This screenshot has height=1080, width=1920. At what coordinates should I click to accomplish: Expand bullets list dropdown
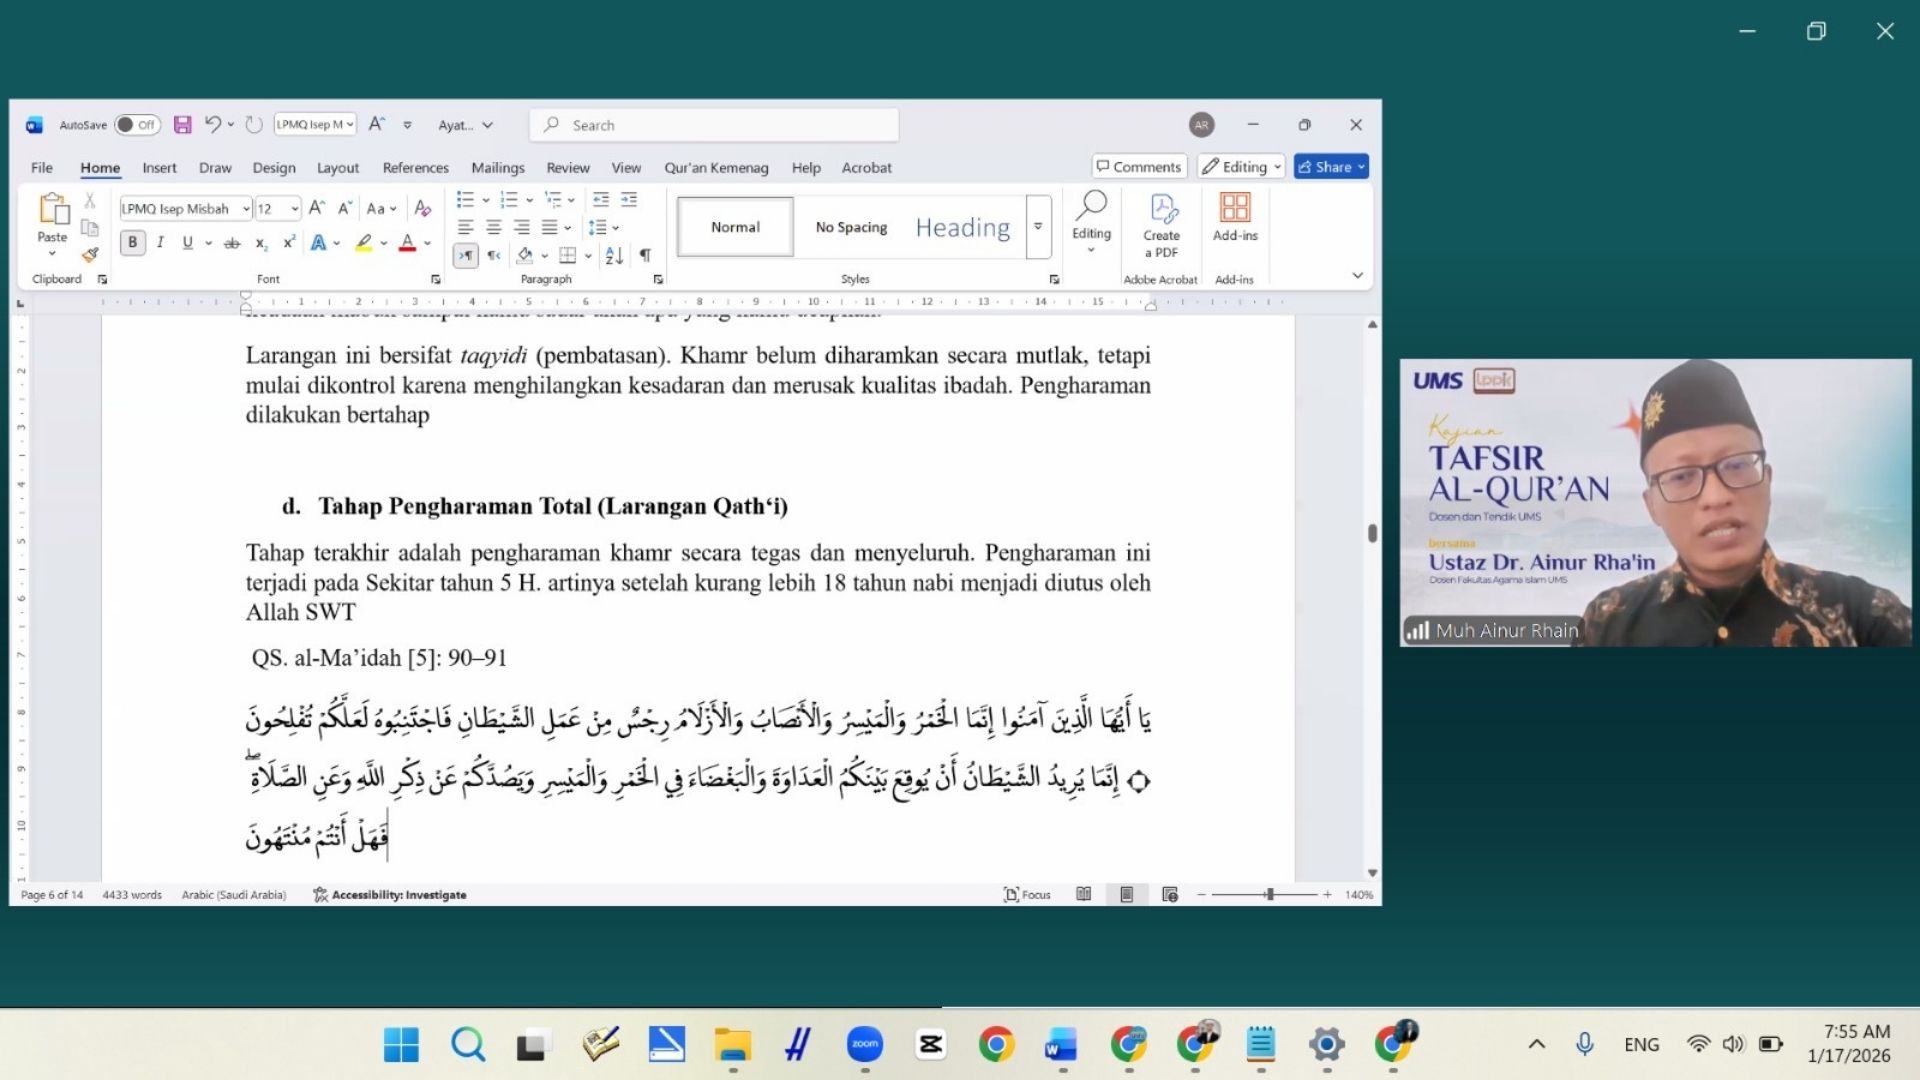coord(486,200)
